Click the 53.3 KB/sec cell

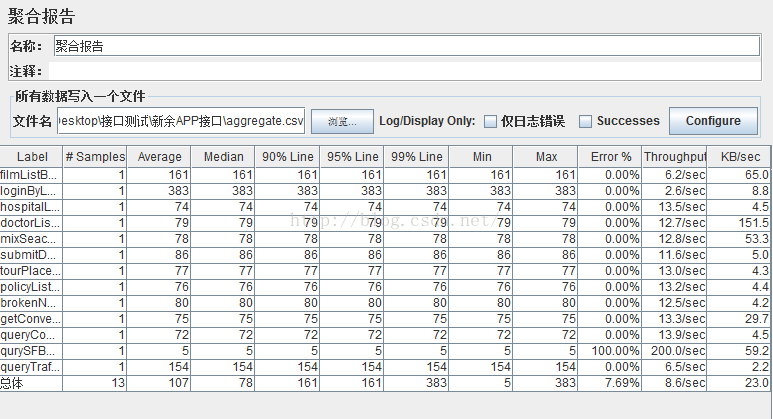click(x=739, y=239)
